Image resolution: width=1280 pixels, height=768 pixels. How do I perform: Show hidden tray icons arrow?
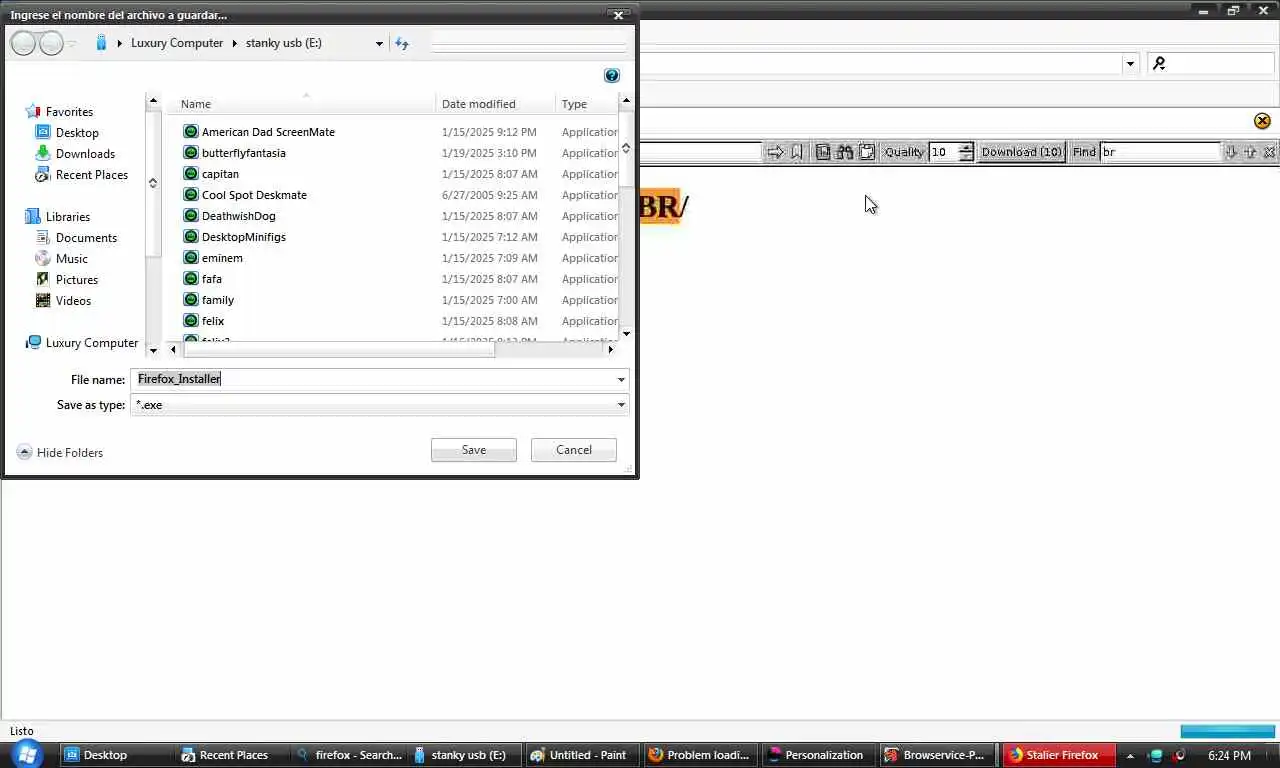(x=1130, y=756)
